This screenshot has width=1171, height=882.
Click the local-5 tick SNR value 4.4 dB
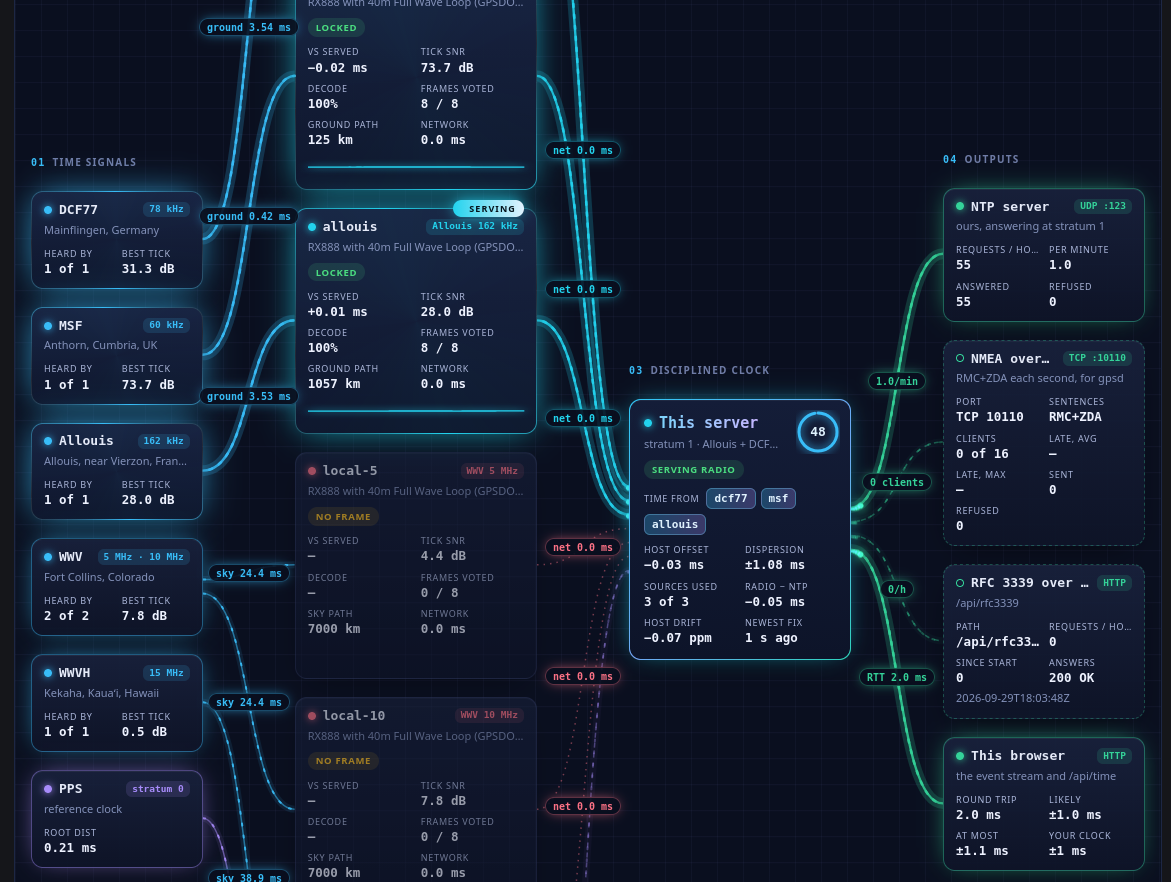[x=443, y=556]
